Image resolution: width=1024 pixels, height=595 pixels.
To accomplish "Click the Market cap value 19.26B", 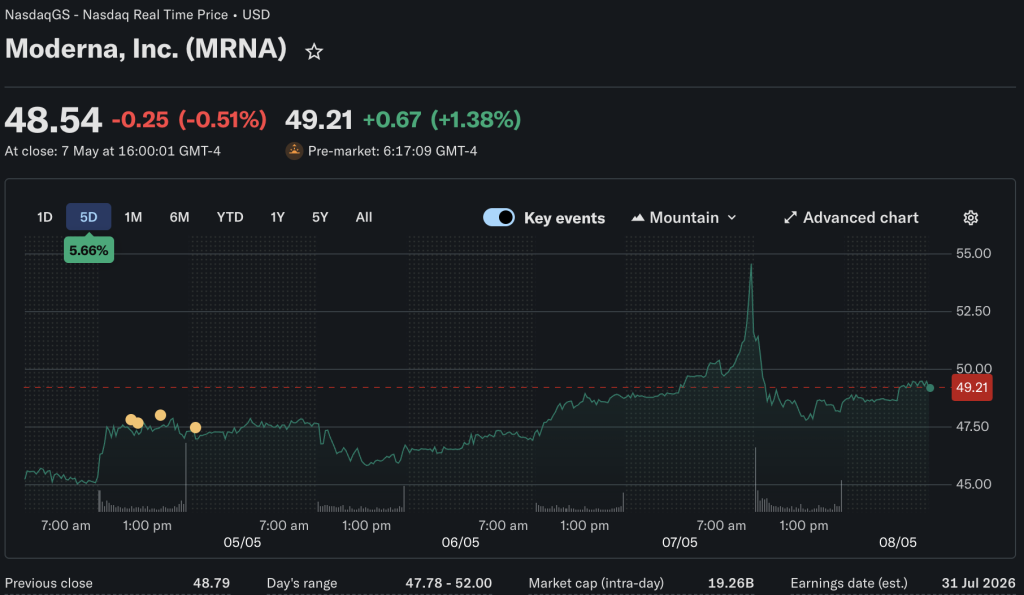I will point(731,583).
